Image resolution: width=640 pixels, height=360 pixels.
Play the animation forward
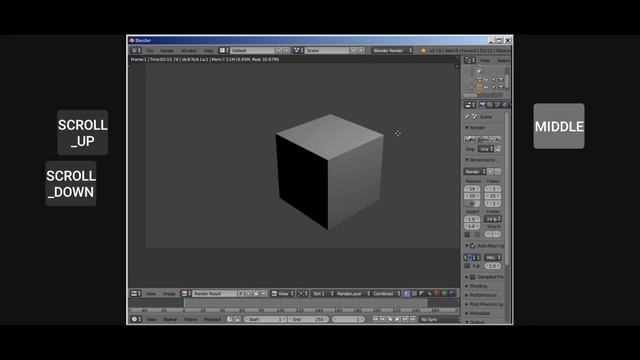(x=398, y=319)
